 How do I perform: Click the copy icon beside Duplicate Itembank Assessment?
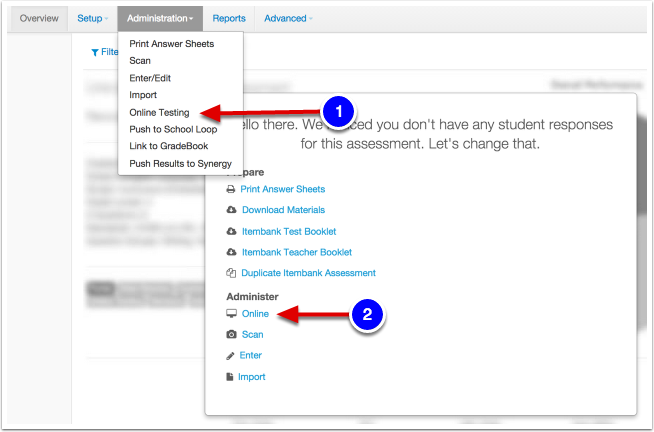pyautogui.click(x=231, y=273)
